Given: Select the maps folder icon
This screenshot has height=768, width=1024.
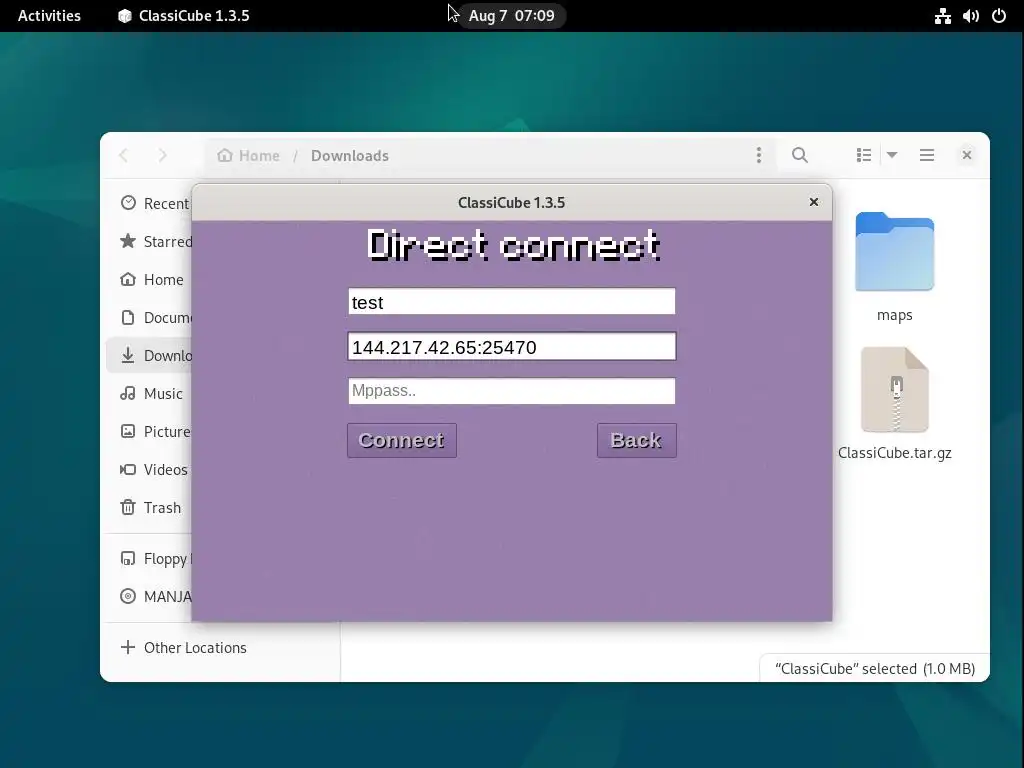Looking at the screenshot, I should click(895, 252).
